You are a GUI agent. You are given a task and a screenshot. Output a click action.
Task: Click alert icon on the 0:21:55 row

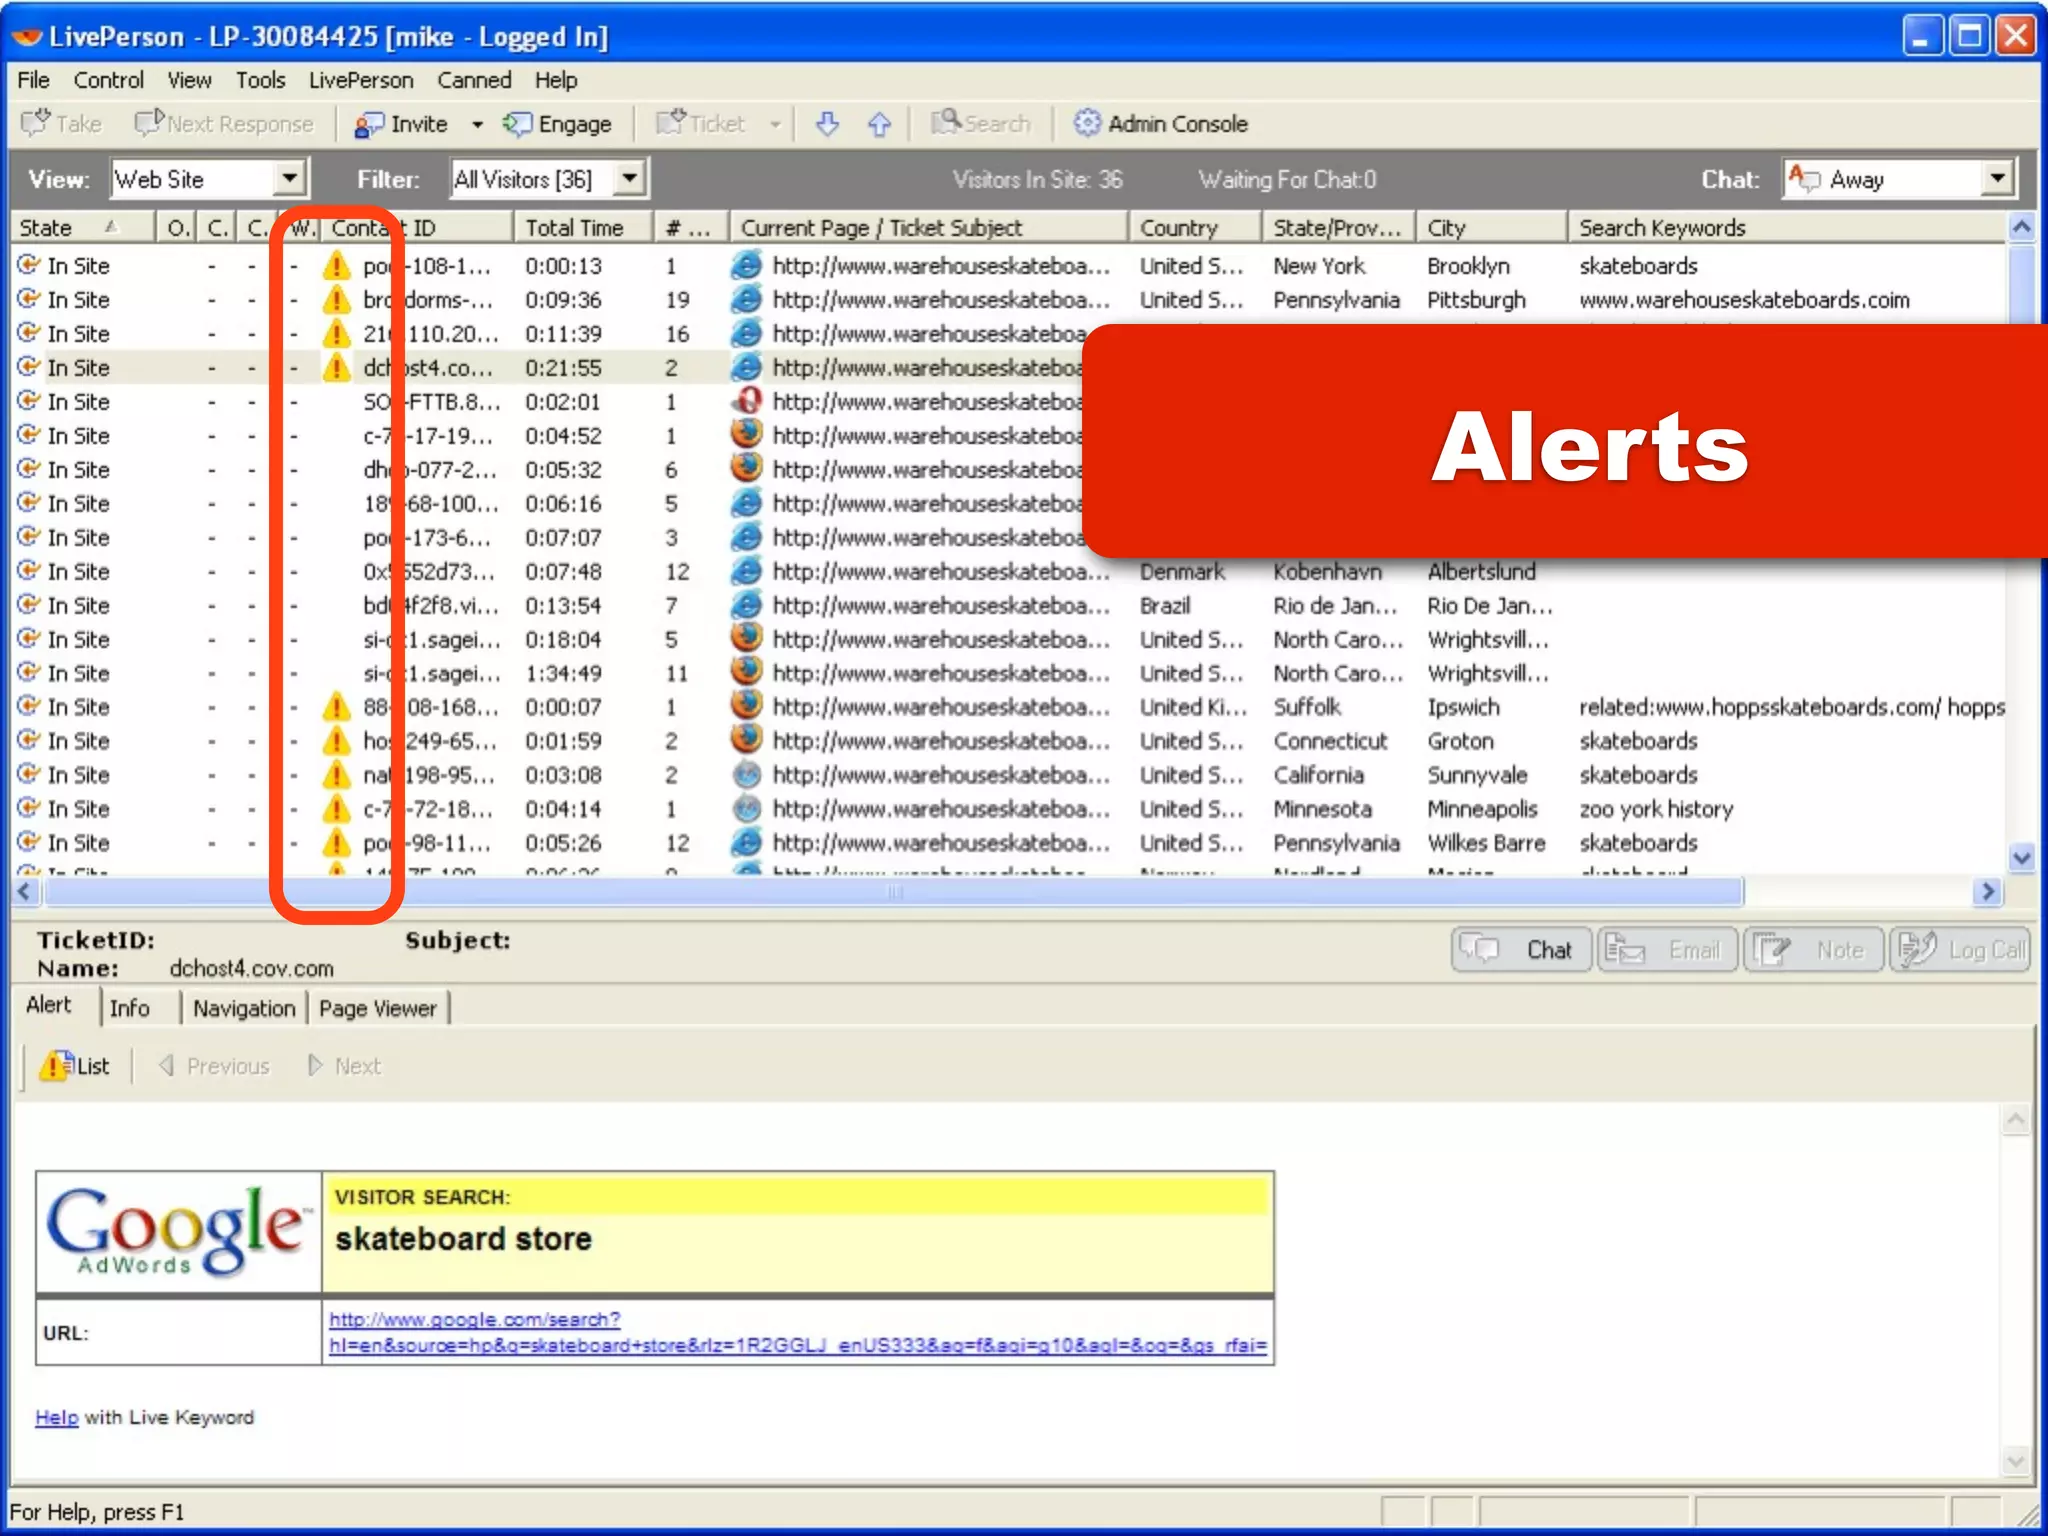(337, 368)
